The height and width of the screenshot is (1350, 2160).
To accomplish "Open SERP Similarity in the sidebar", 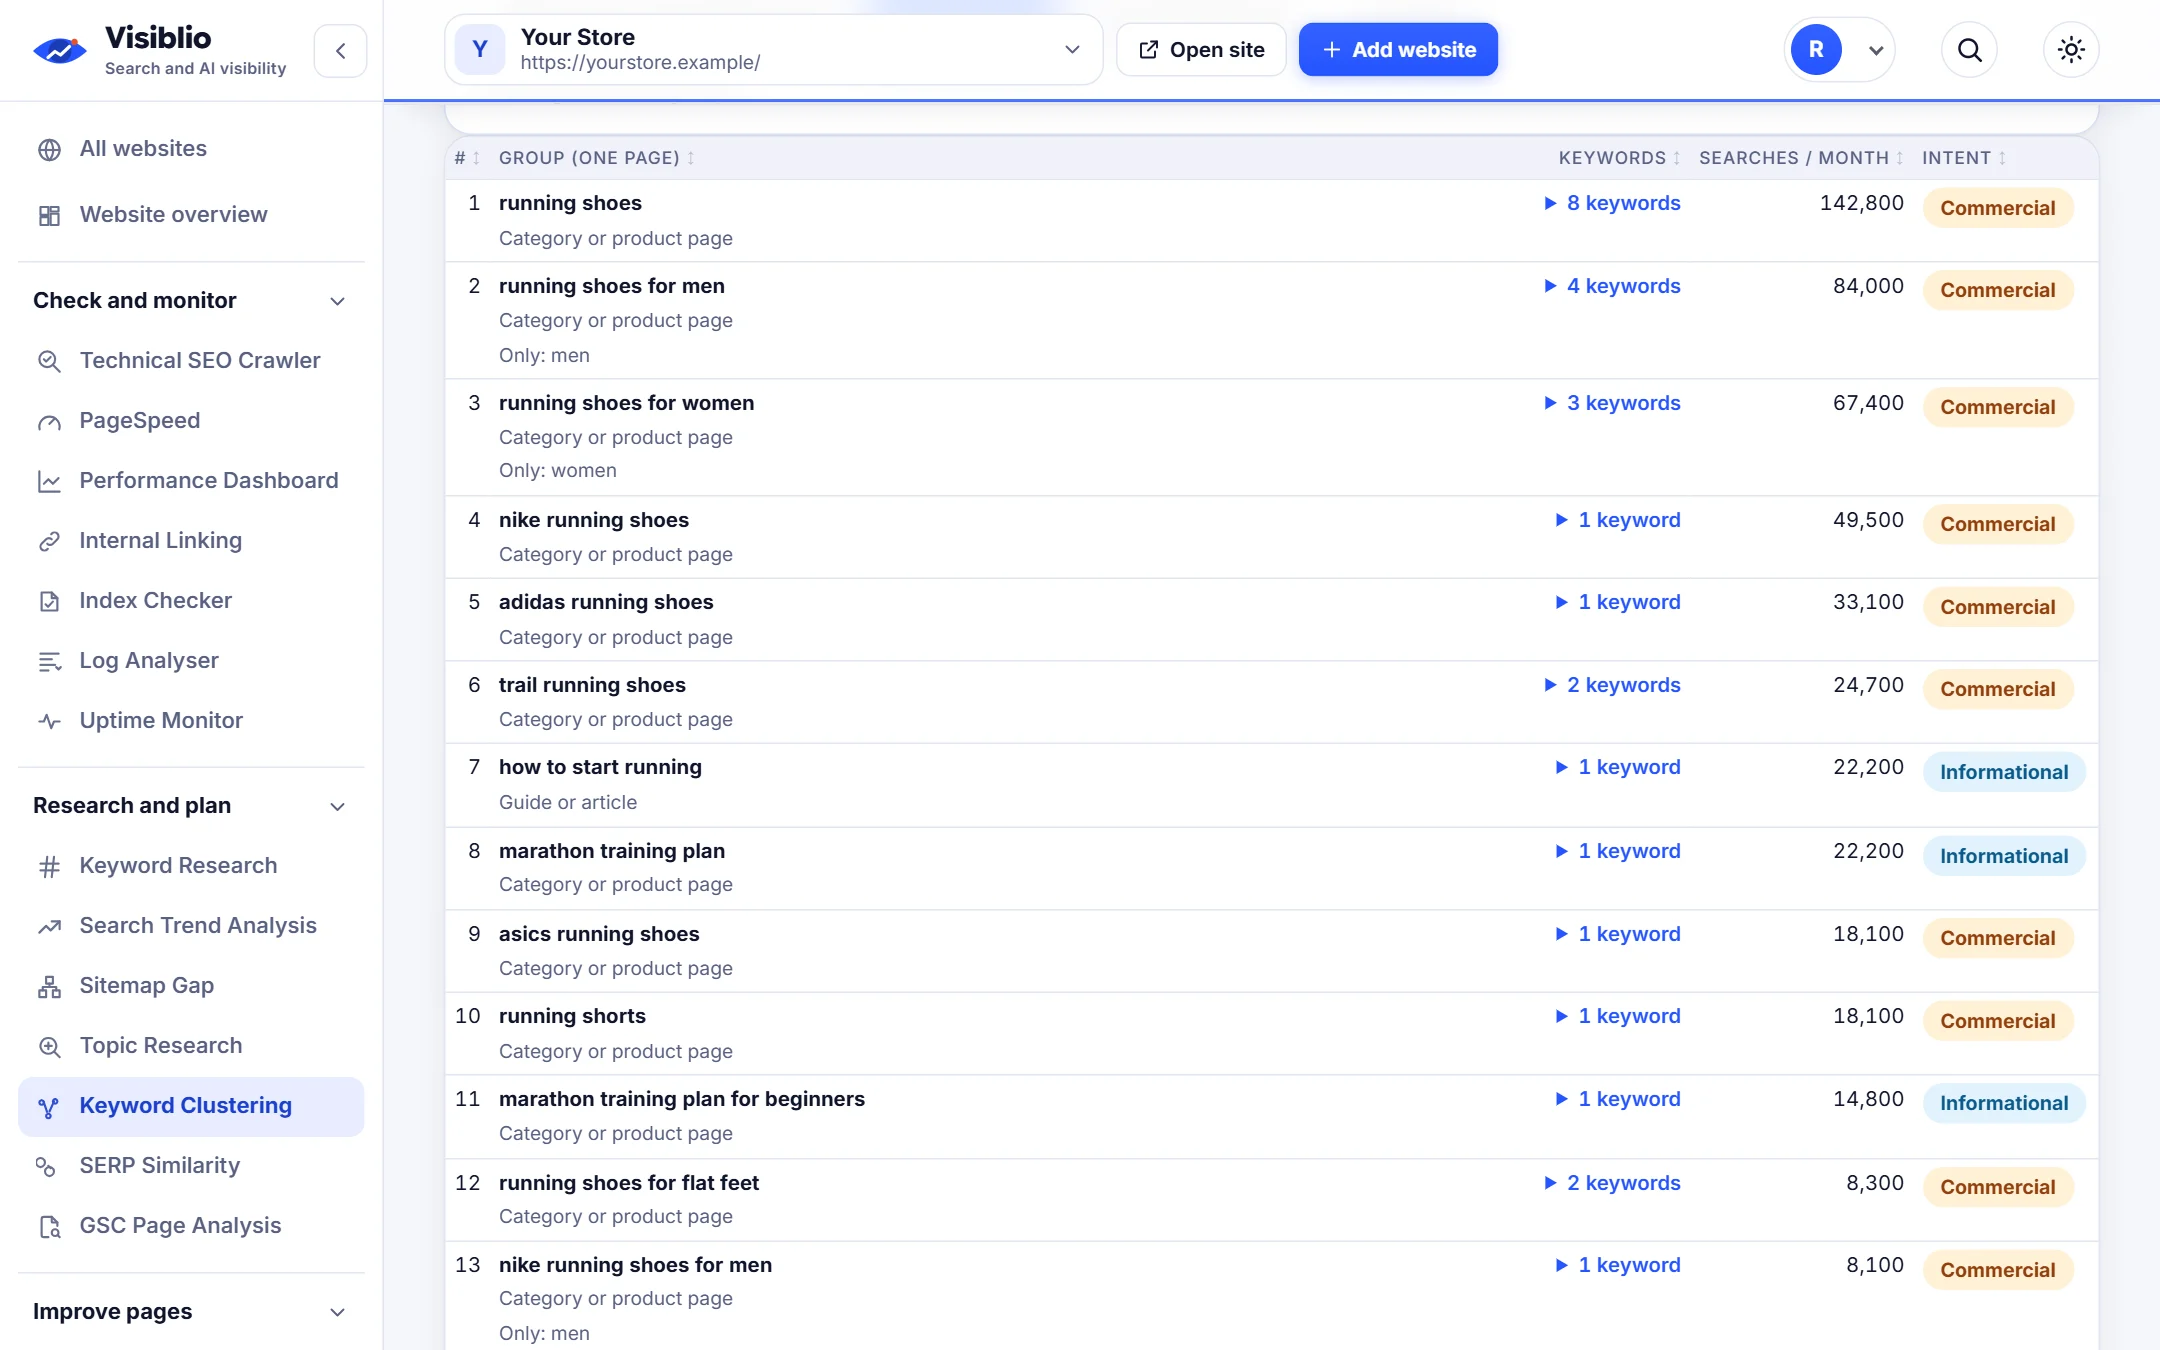I will tap(191, 1166).
